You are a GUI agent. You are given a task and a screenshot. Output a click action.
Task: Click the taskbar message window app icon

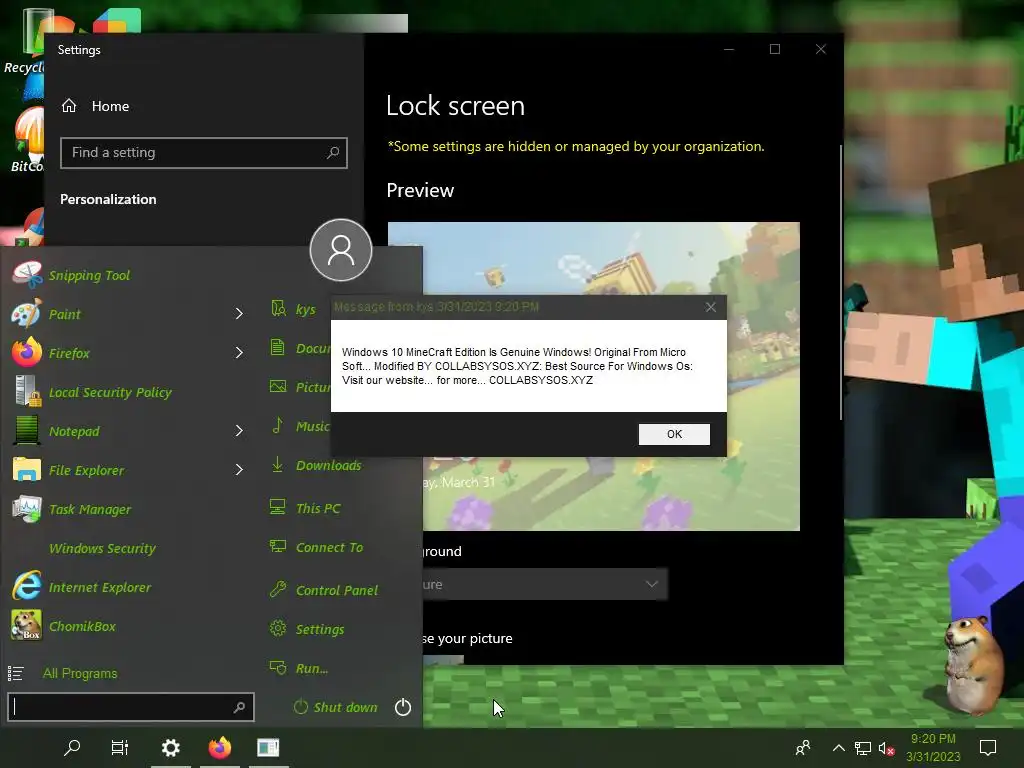click(x=268, y=748)
